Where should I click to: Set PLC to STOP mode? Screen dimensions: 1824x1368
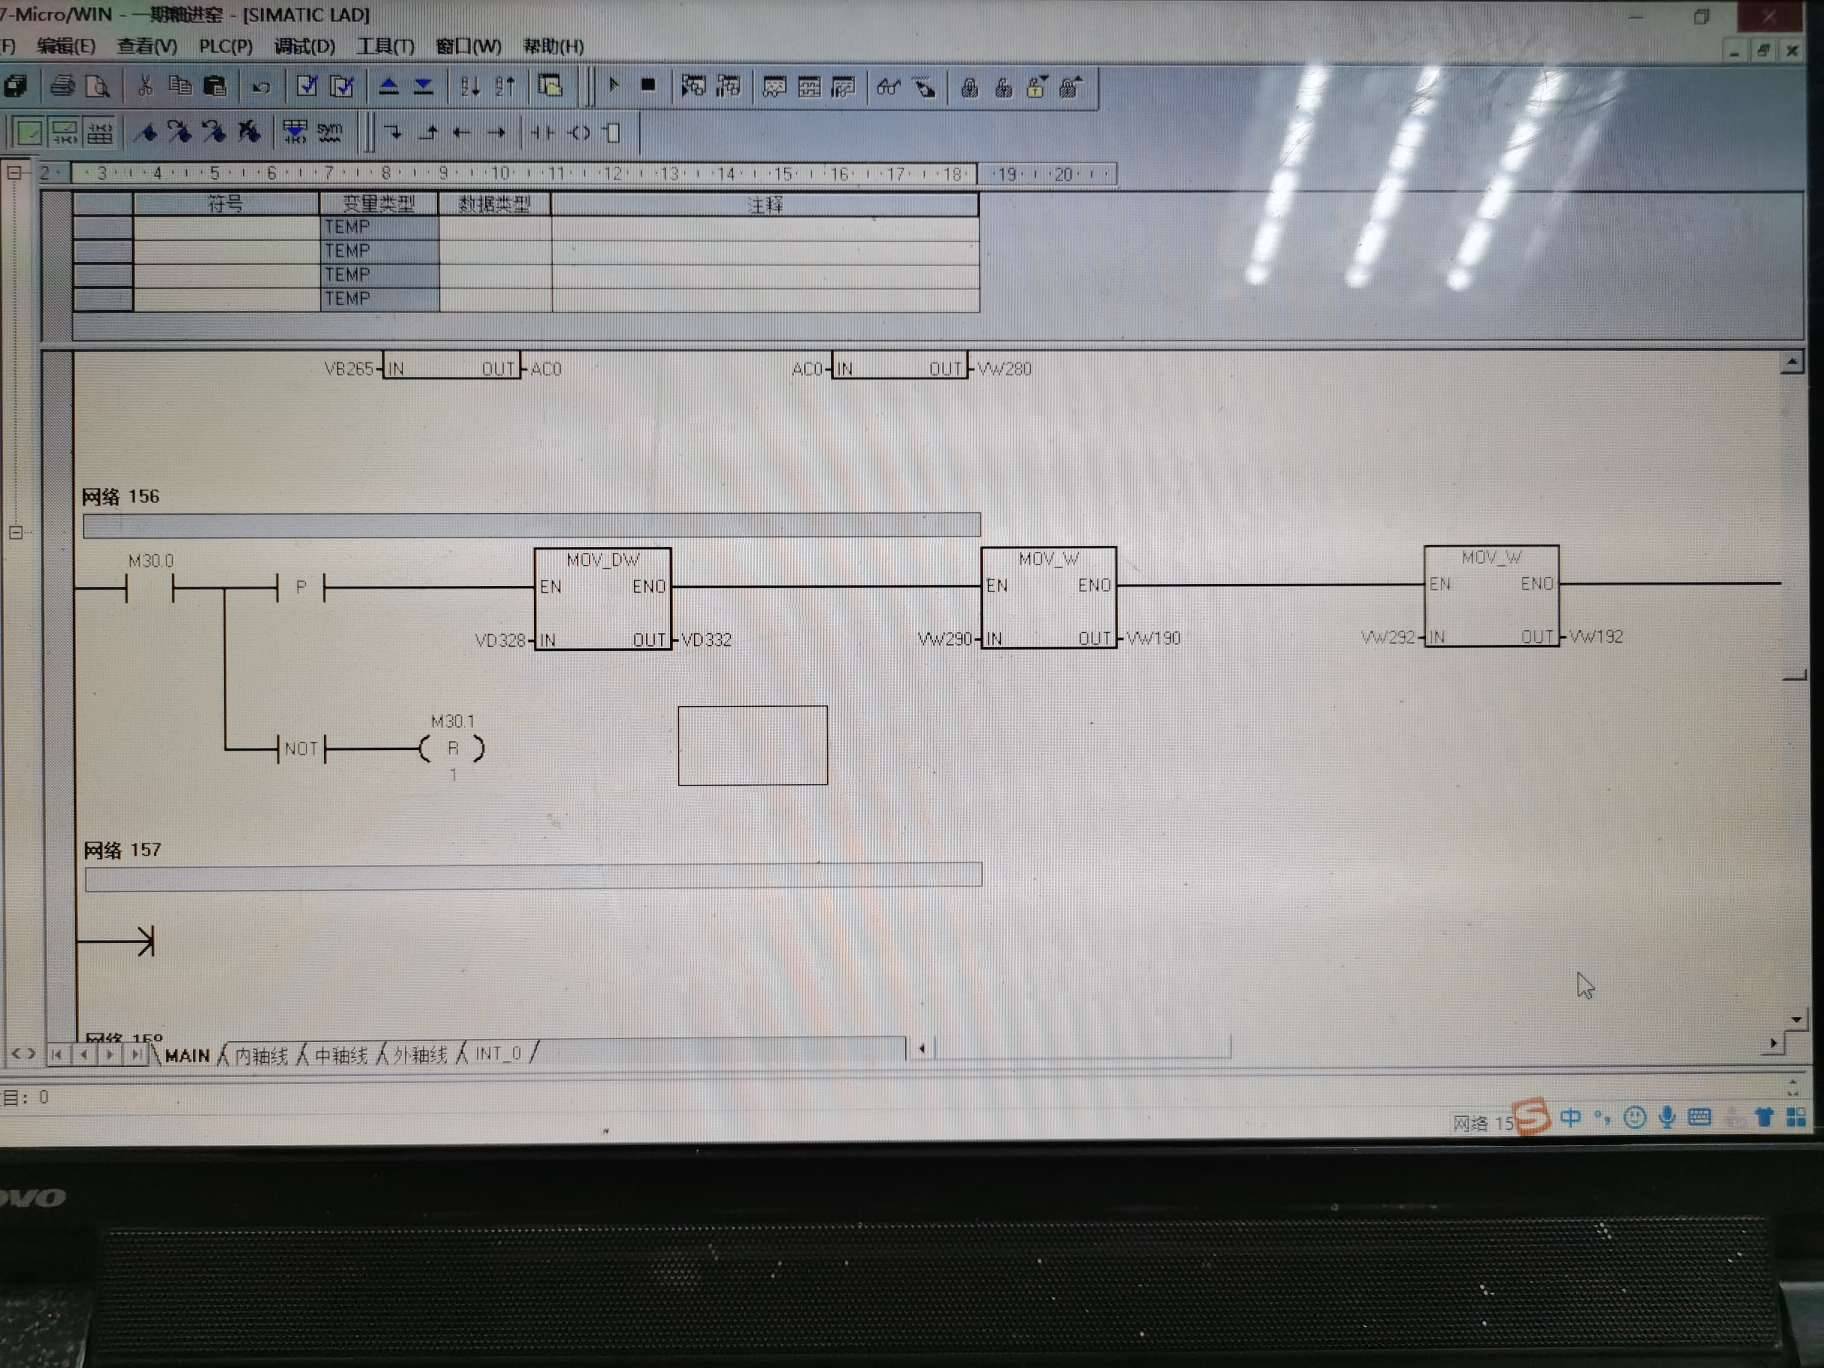click(648, 86)
